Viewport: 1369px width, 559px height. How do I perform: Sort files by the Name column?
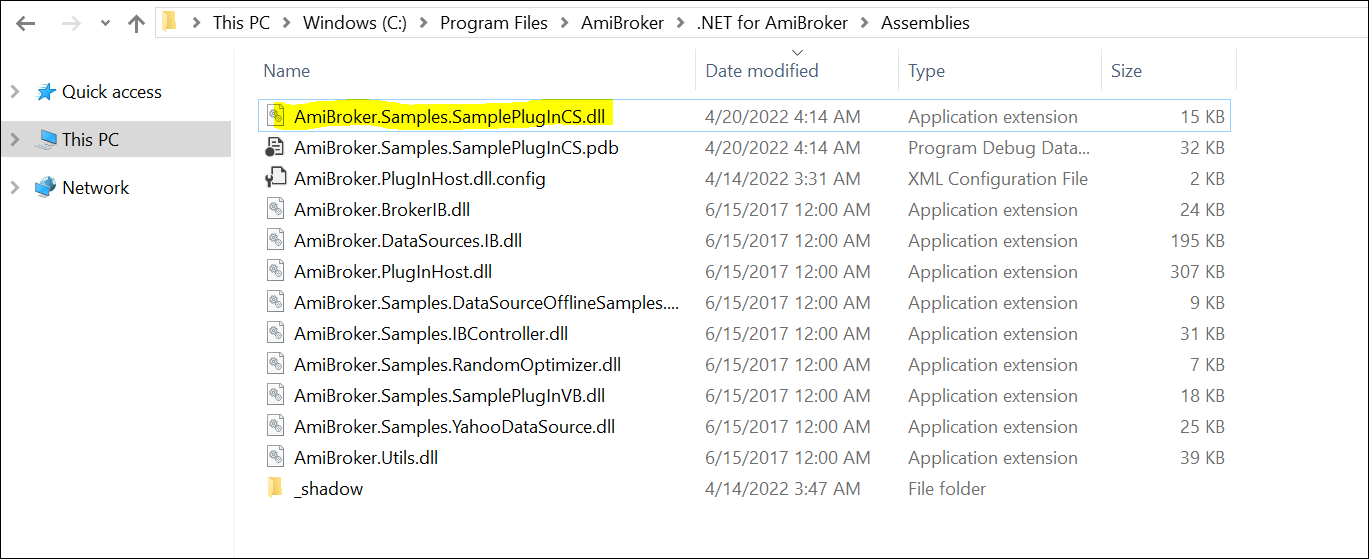coord(286,71)
